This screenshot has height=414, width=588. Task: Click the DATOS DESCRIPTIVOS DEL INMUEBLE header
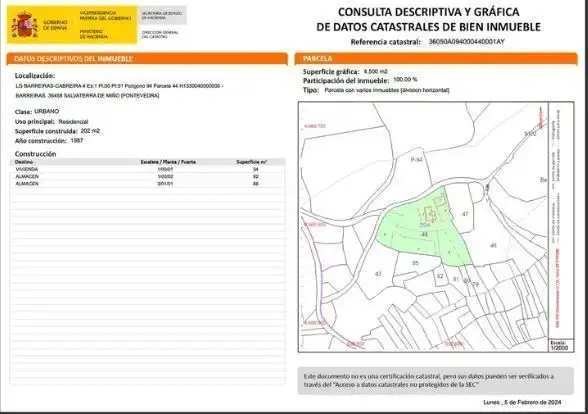[147, 59]
